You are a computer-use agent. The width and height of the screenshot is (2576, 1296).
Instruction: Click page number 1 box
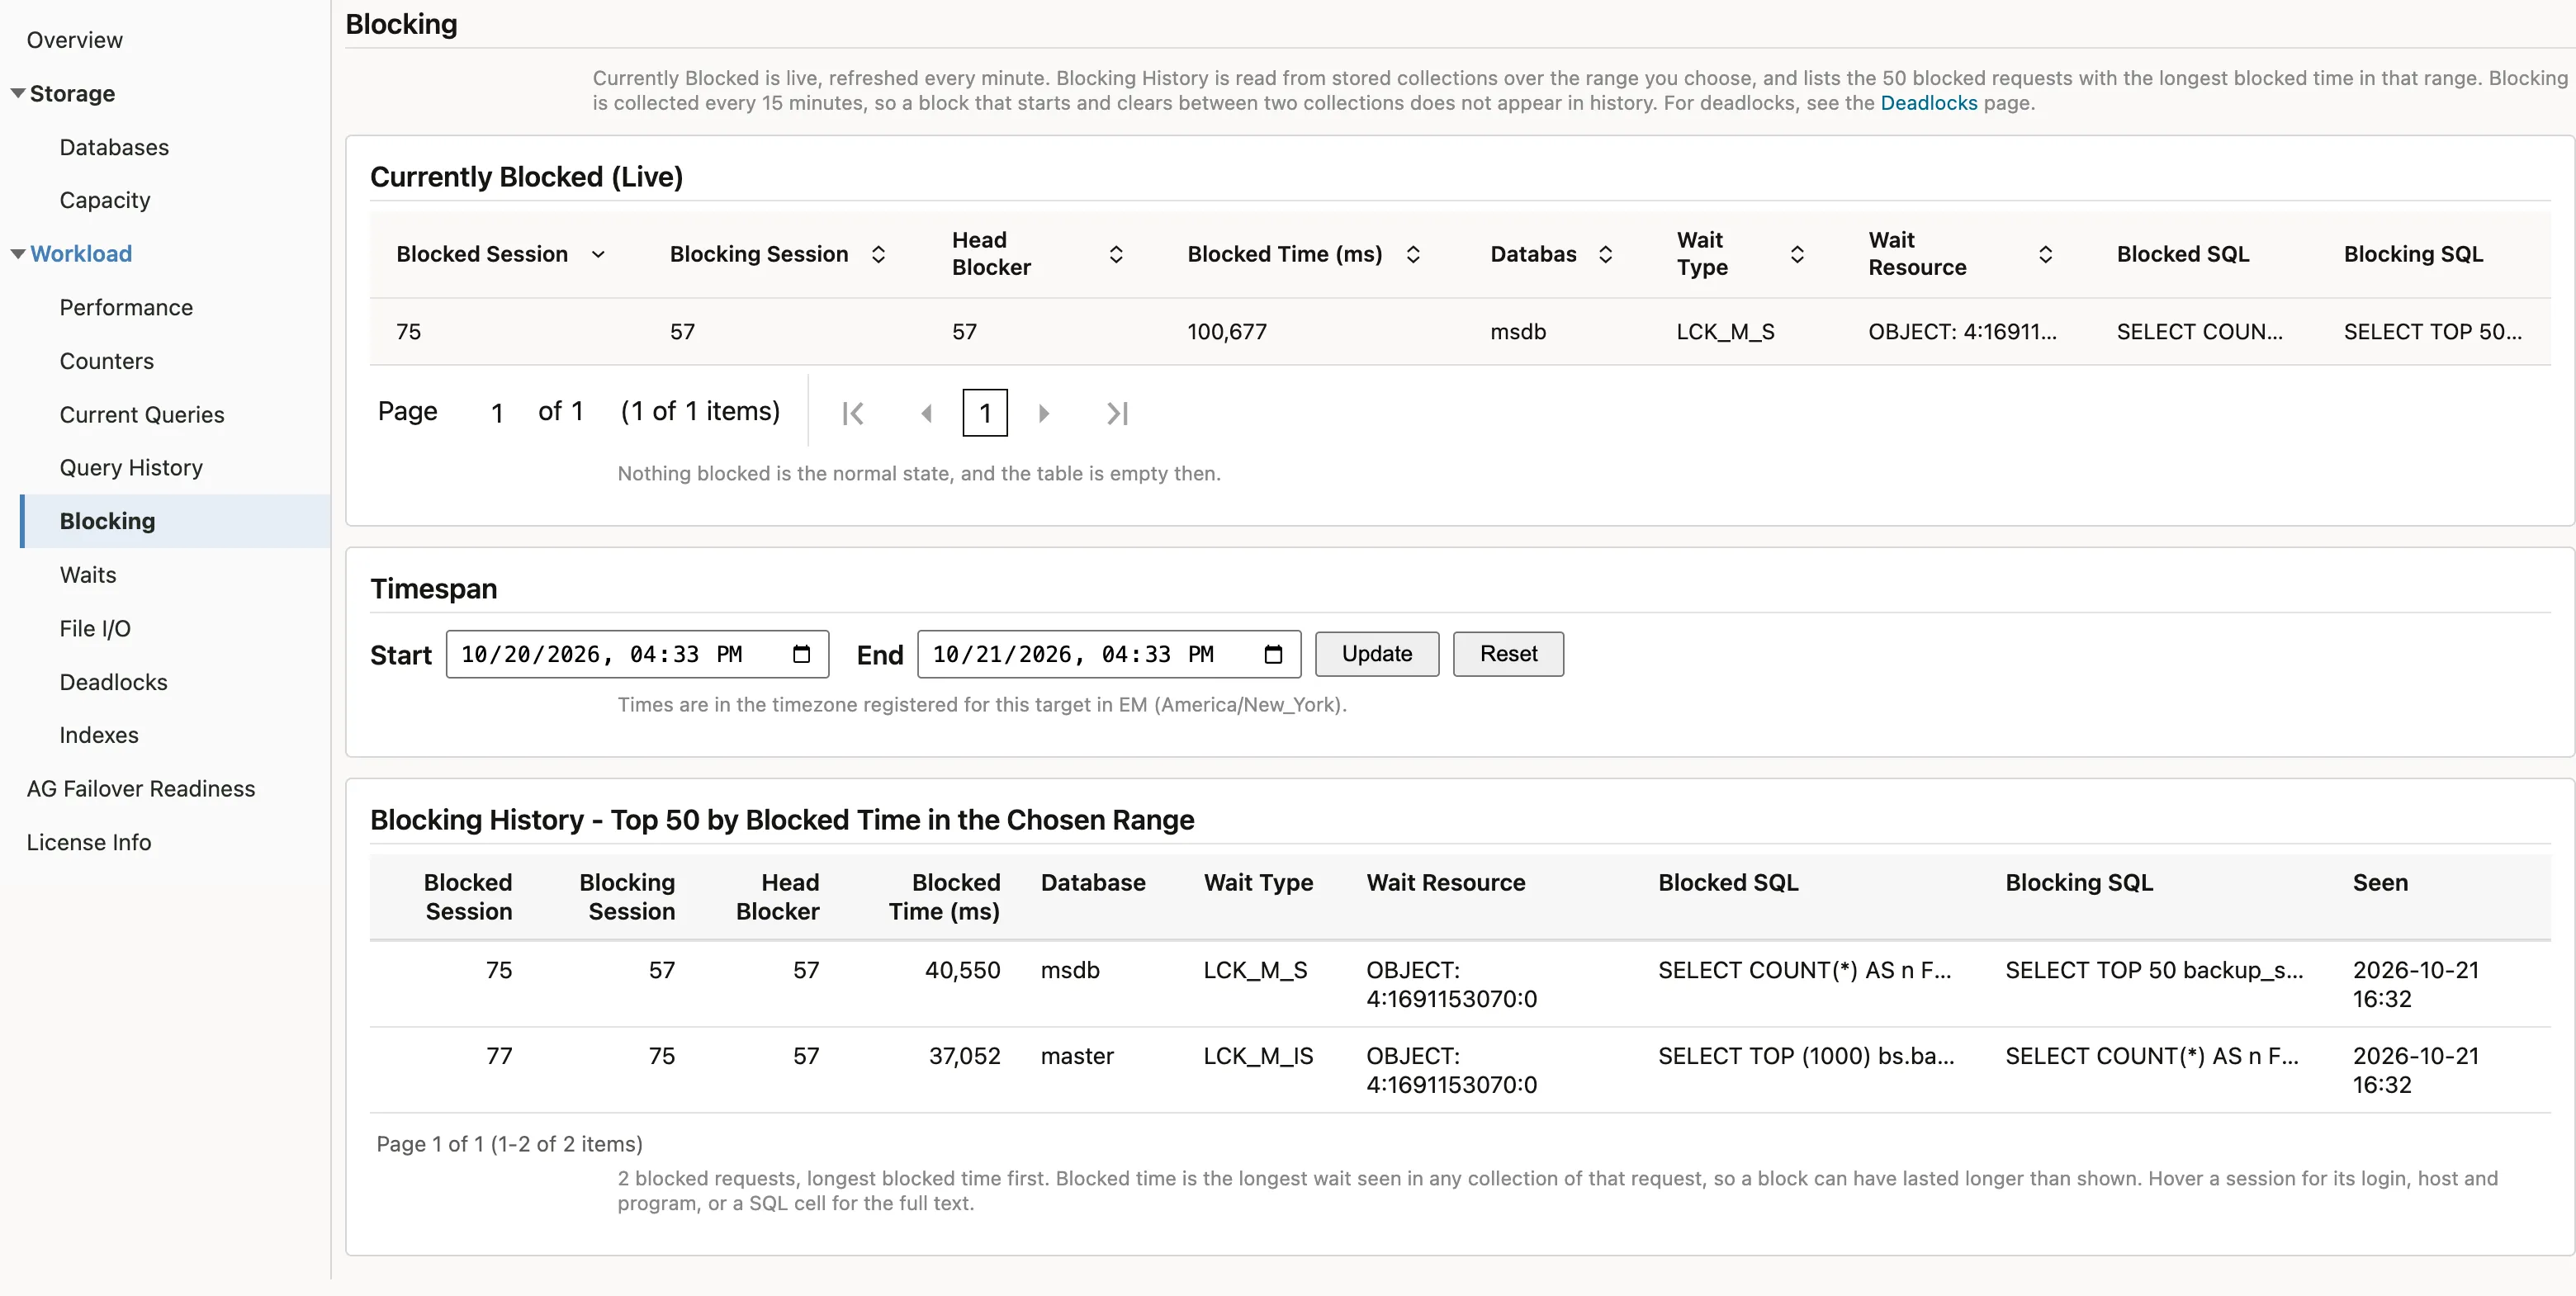pos(985,413)
